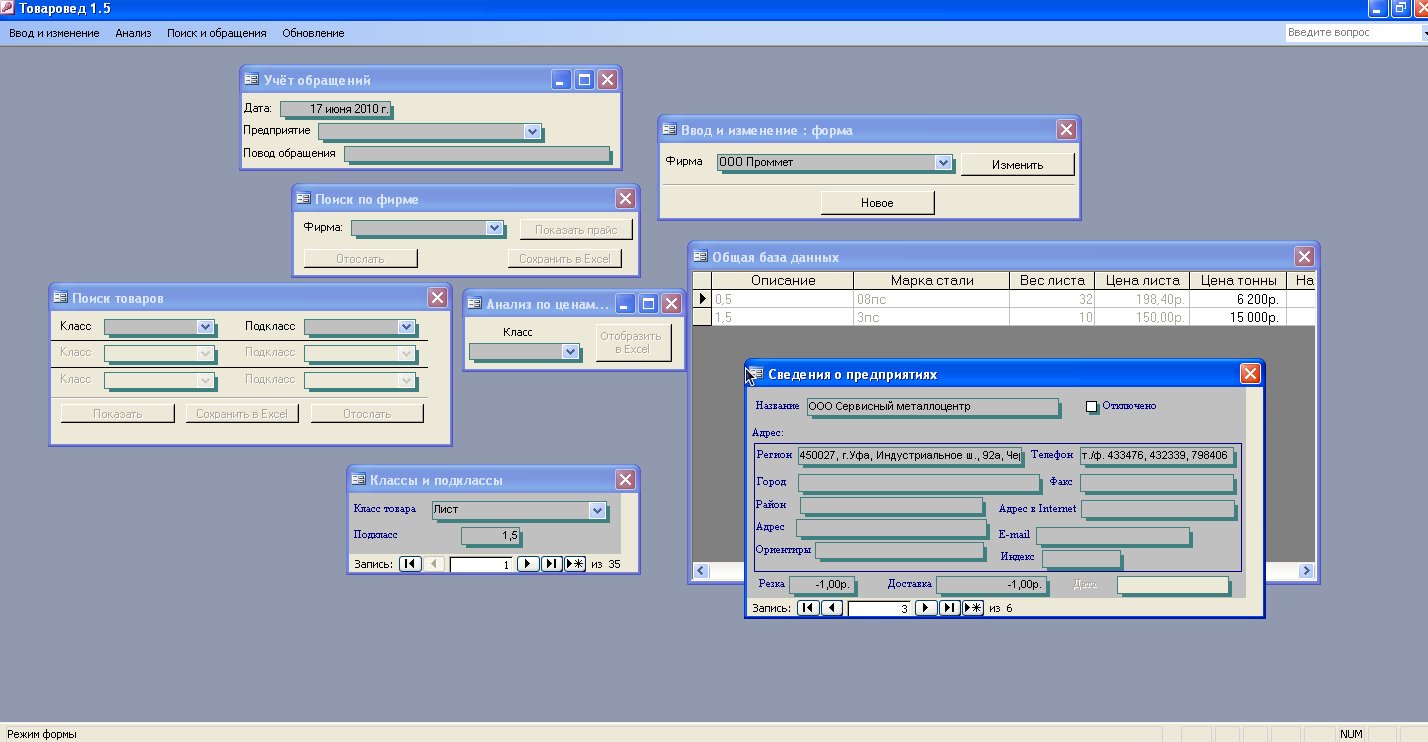Go to previous record in Сведения о предприятиях
Image resolution: width=1428 pixels, height=742 pixels.
(831, 608)
